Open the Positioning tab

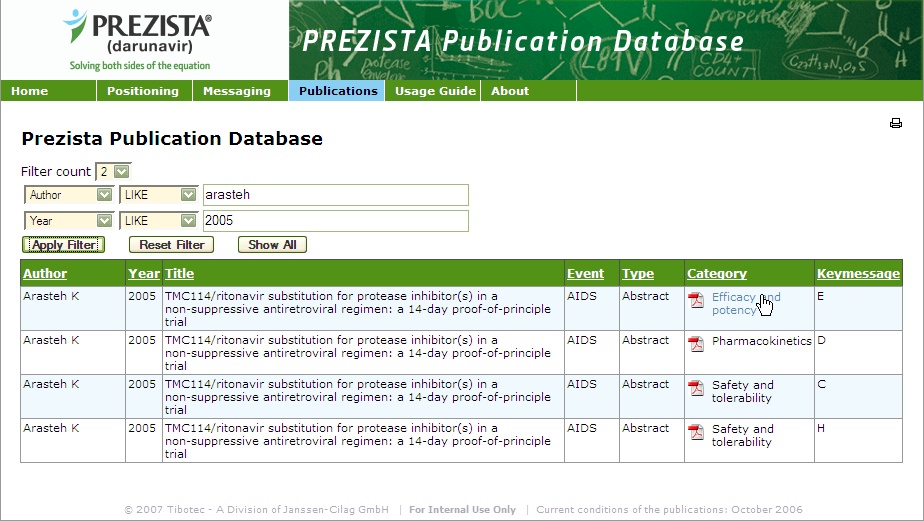[144, 91]
